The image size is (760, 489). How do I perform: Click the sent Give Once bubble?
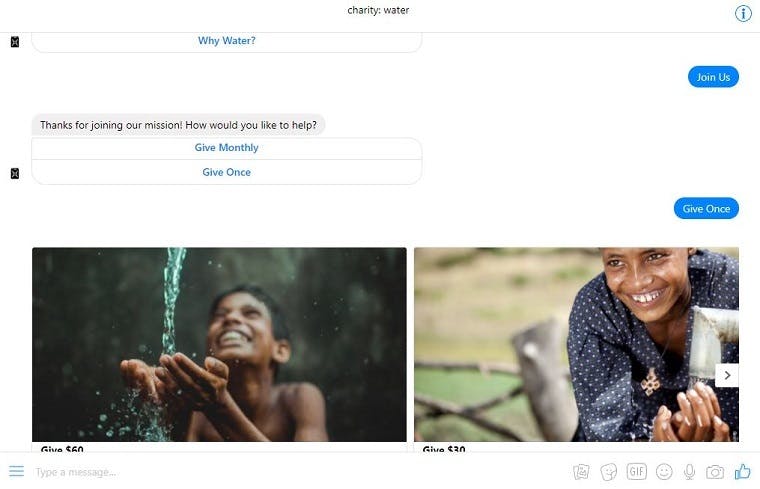click(706, 209)
